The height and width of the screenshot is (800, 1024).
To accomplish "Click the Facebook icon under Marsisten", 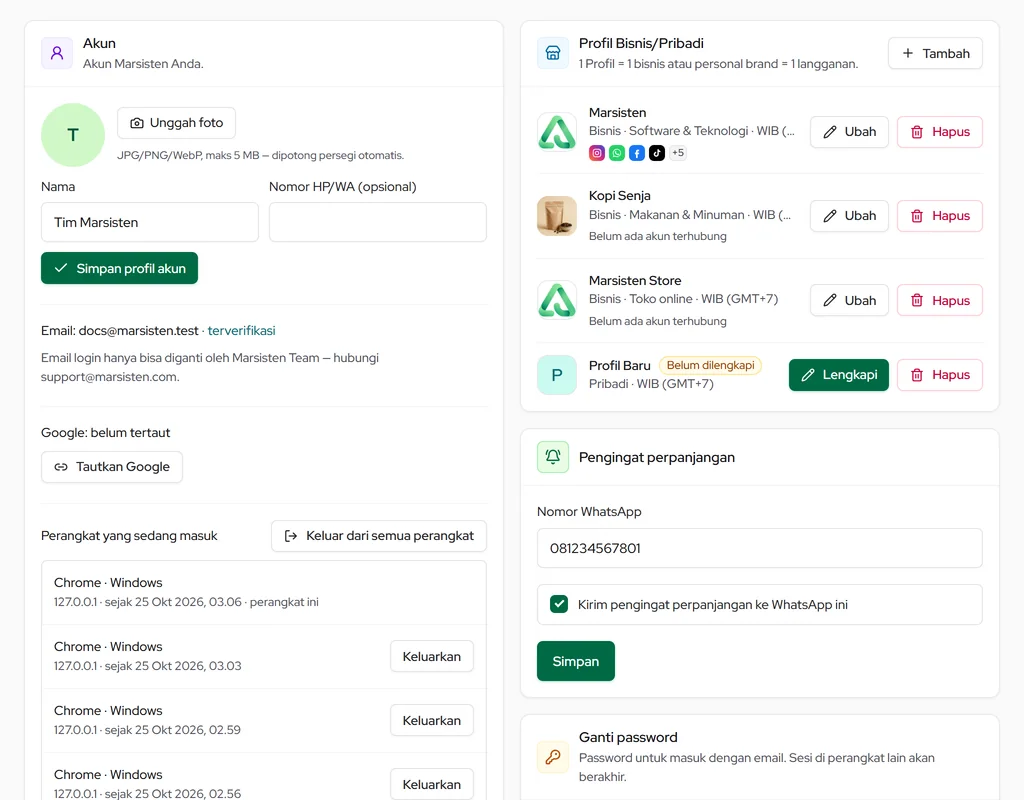I will 637,153.
